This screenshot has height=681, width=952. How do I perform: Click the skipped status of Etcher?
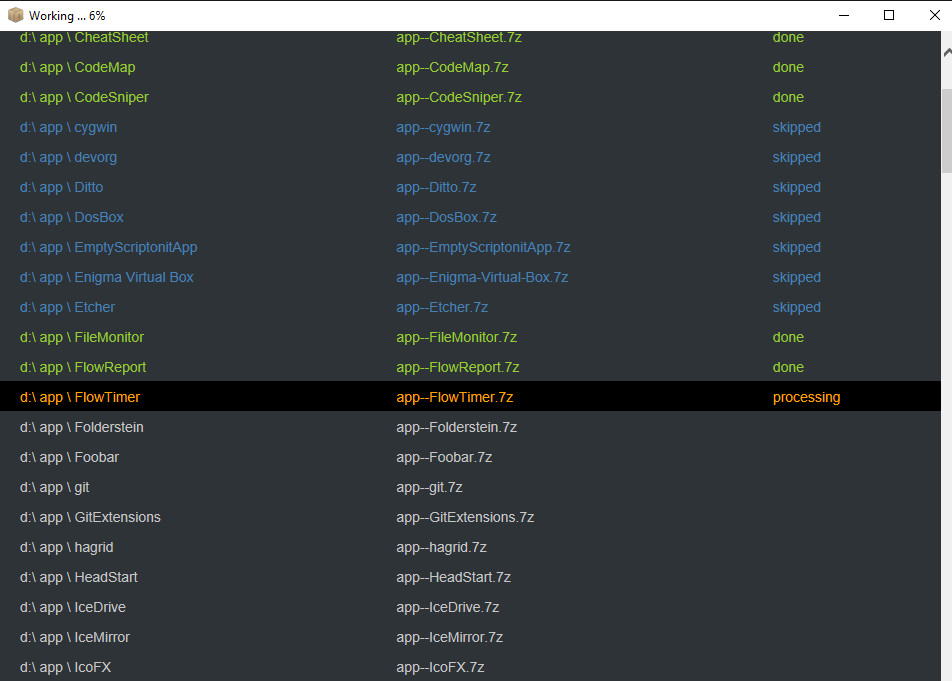point(797,308)
